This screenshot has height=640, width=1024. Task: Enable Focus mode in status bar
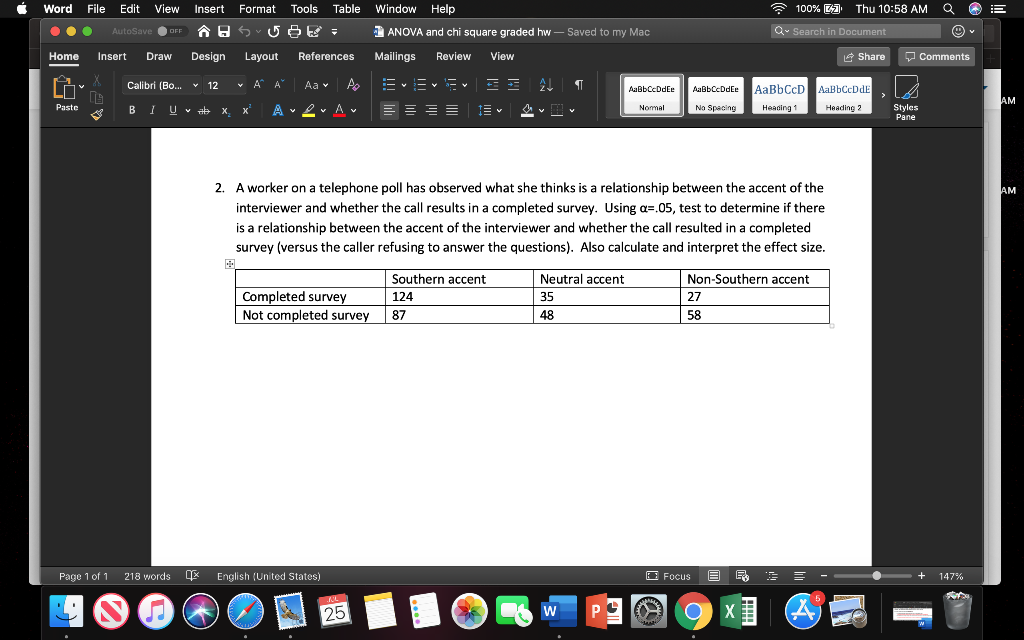click(667, 576)
